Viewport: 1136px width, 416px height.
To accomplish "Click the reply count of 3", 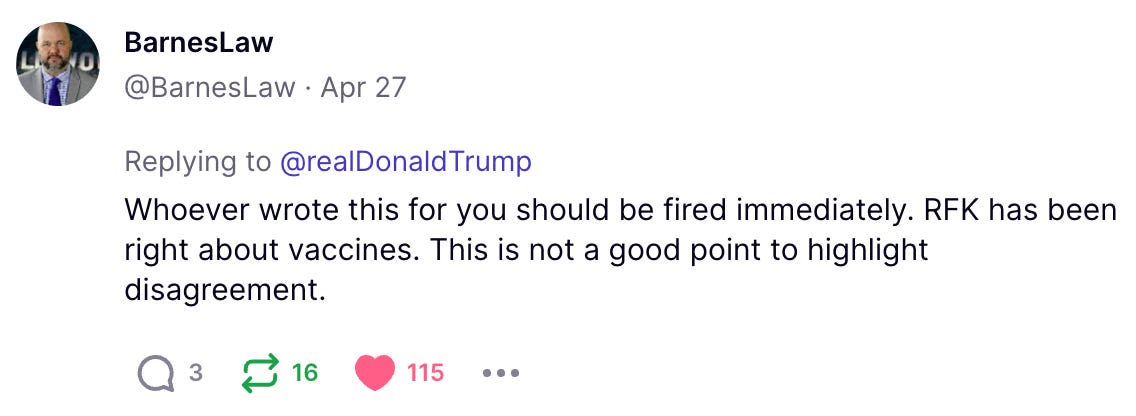I will 196,373.
